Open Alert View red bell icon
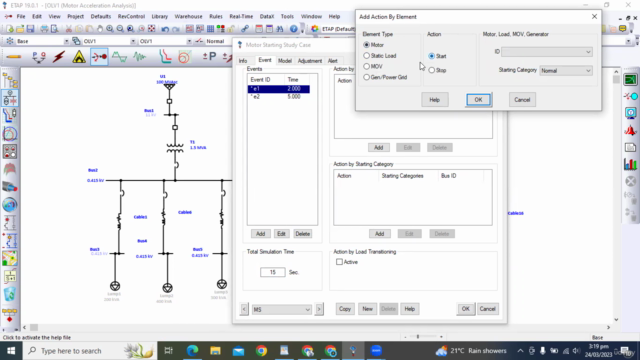The image size is (640, 360). tap(631, 131)
